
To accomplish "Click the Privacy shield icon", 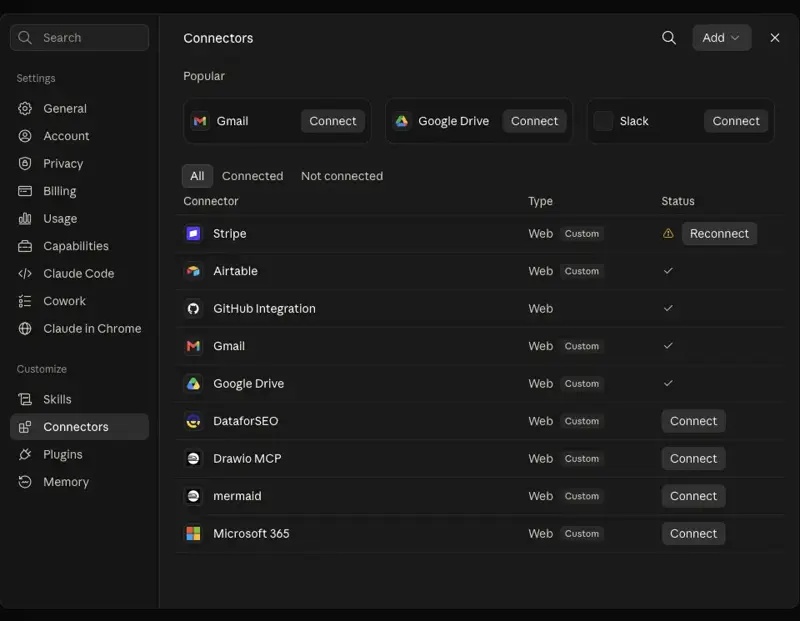I will click(25, 164).
